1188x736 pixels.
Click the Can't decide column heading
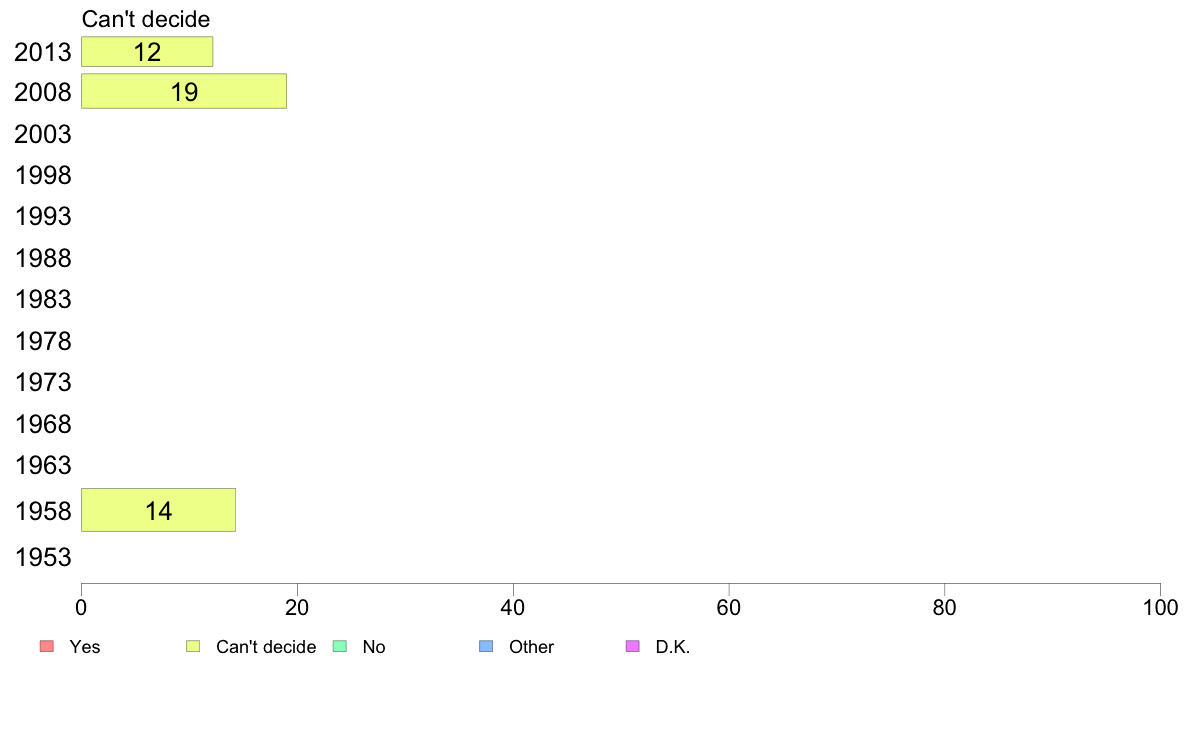click(146, 19)
